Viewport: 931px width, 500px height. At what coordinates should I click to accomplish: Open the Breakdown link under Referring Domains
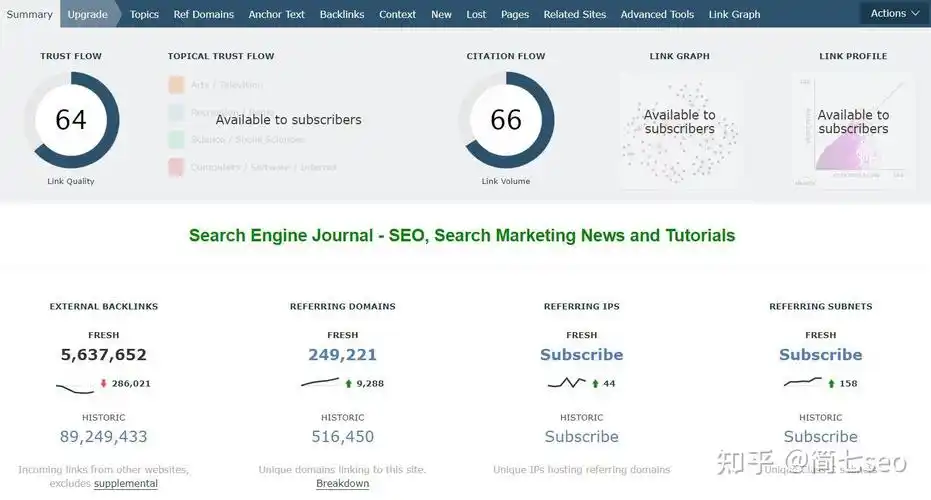point(342,484)
